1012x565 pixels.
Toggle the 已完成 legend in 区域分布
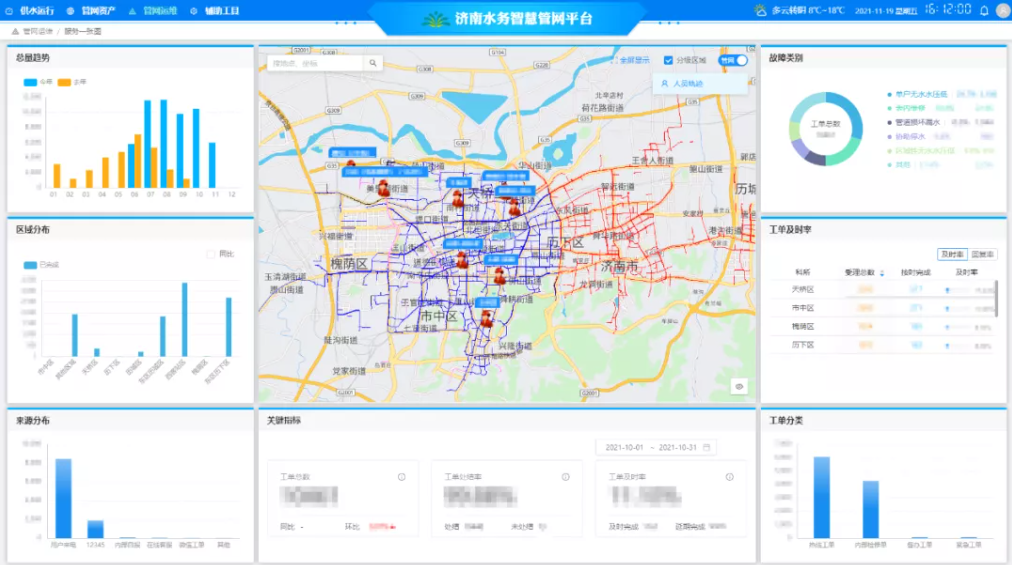click(41, 265)
